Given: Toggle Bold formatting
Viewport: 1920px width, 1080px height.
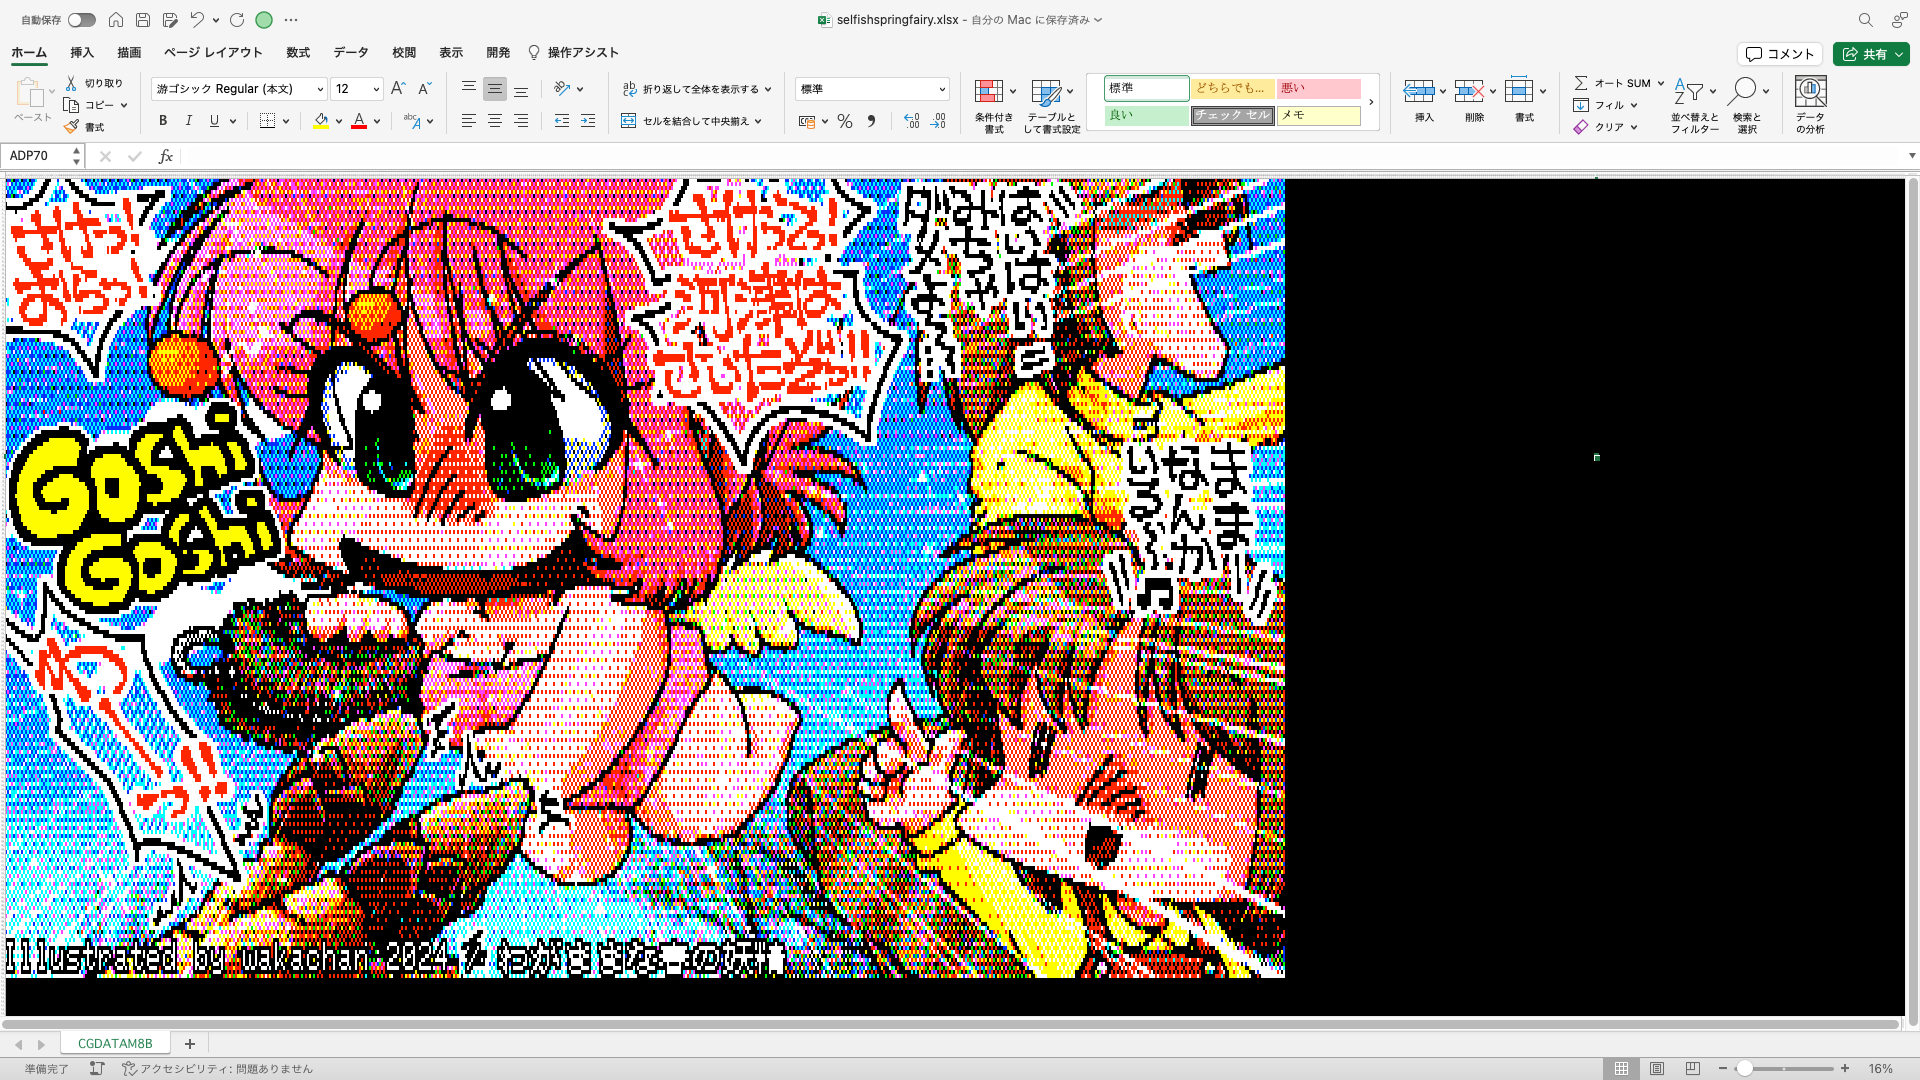Looking at the screenshot, I should coord(163,121).
